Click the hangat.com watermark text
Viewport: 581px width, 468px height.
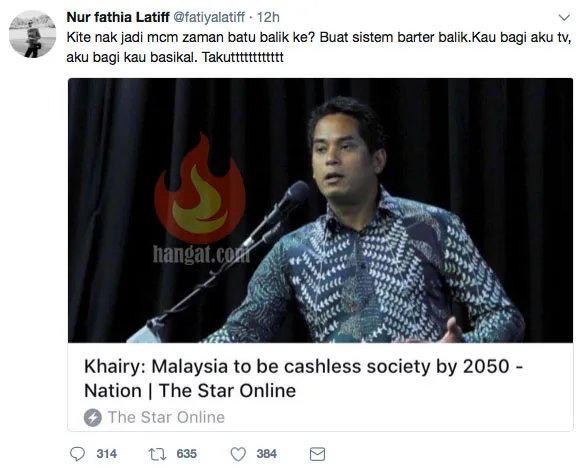[x=201, y=254]
